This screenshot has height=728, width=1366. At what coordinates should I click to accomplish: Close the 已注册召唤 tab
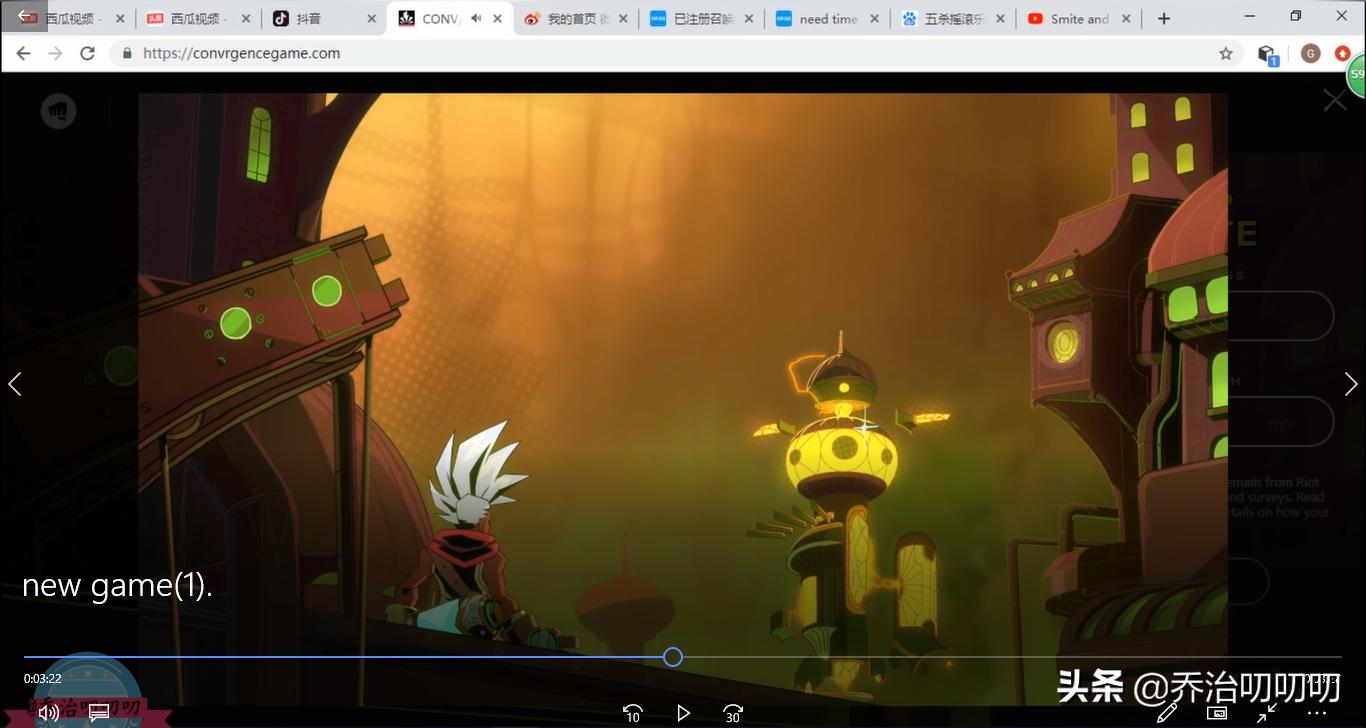749,18
